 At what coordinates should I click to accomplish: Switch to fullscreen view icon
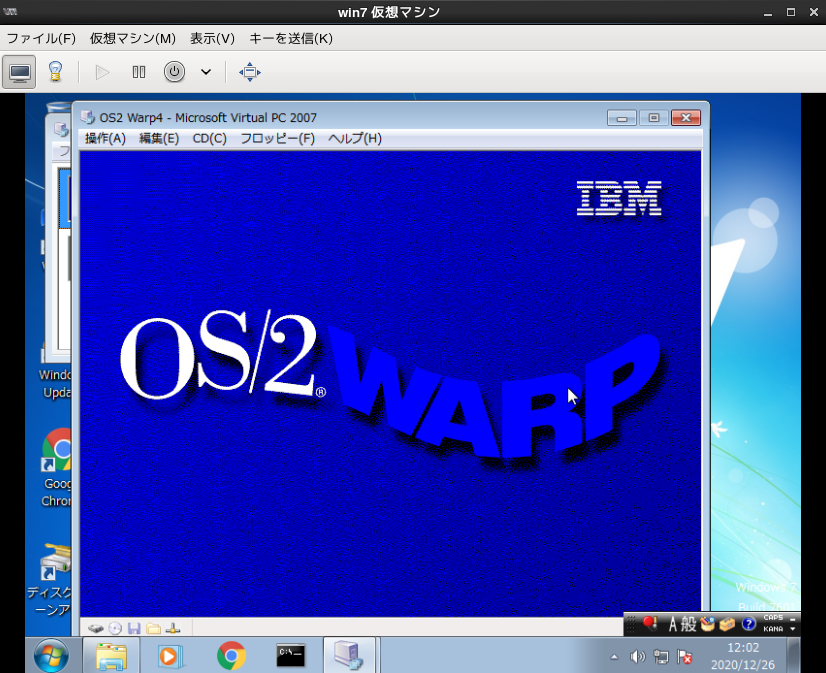pos(250,72)
